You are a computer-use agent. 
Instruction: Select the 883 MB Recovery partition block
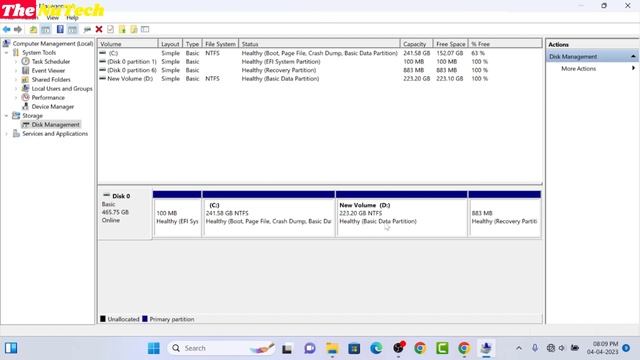click(505, 214)
